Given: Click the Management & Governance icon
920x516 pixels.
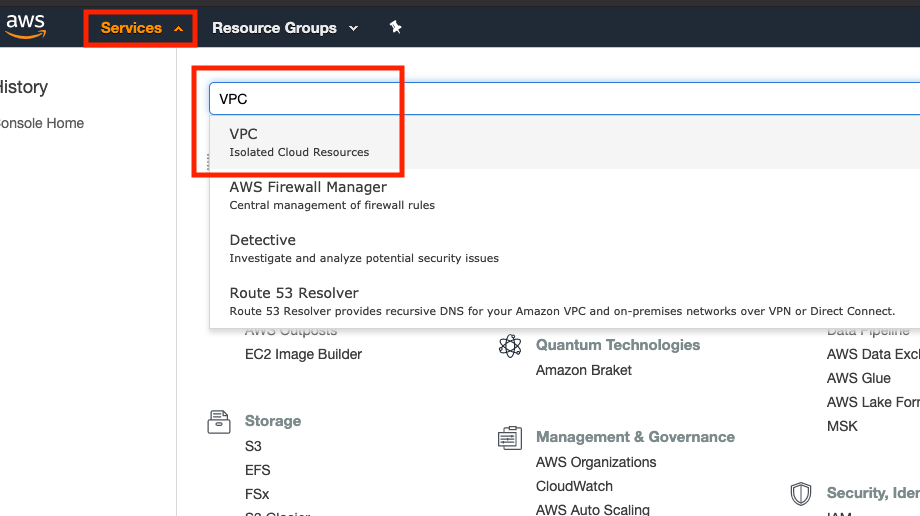Looking at the screenshot, I should click(x=510, y=438).
